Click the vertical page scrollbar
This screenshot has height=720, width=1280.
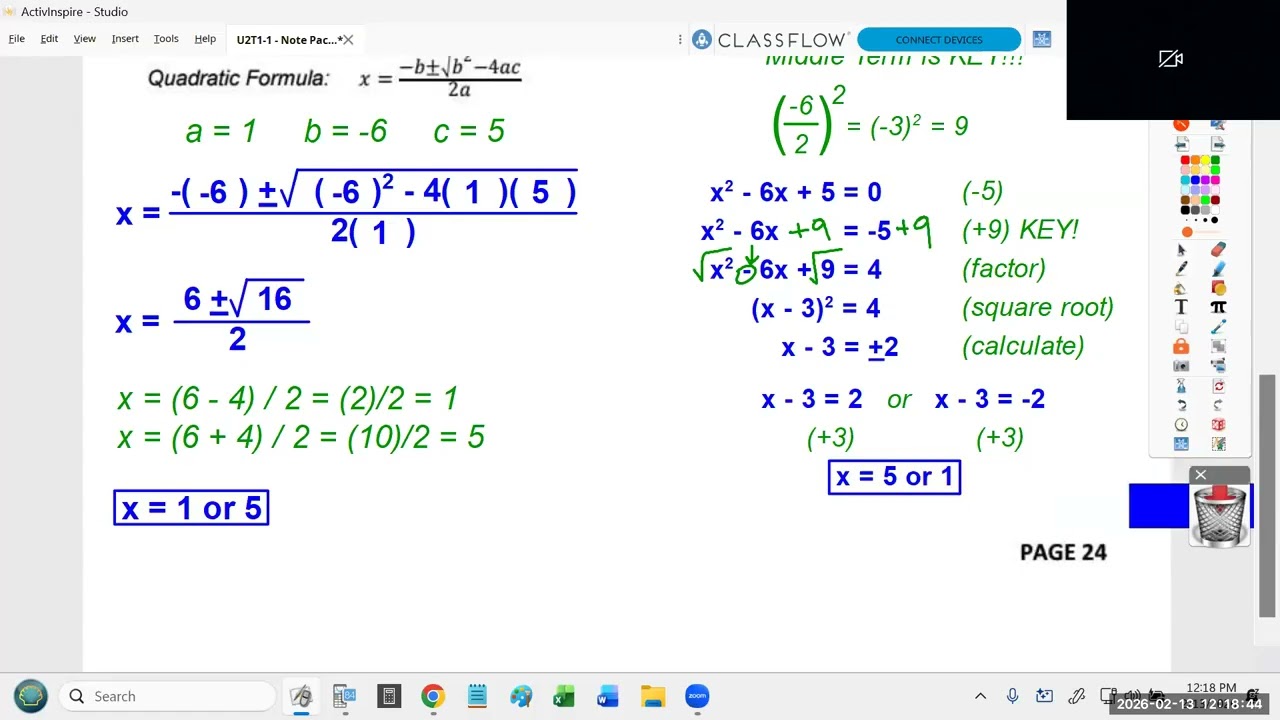pos(1267,497)
